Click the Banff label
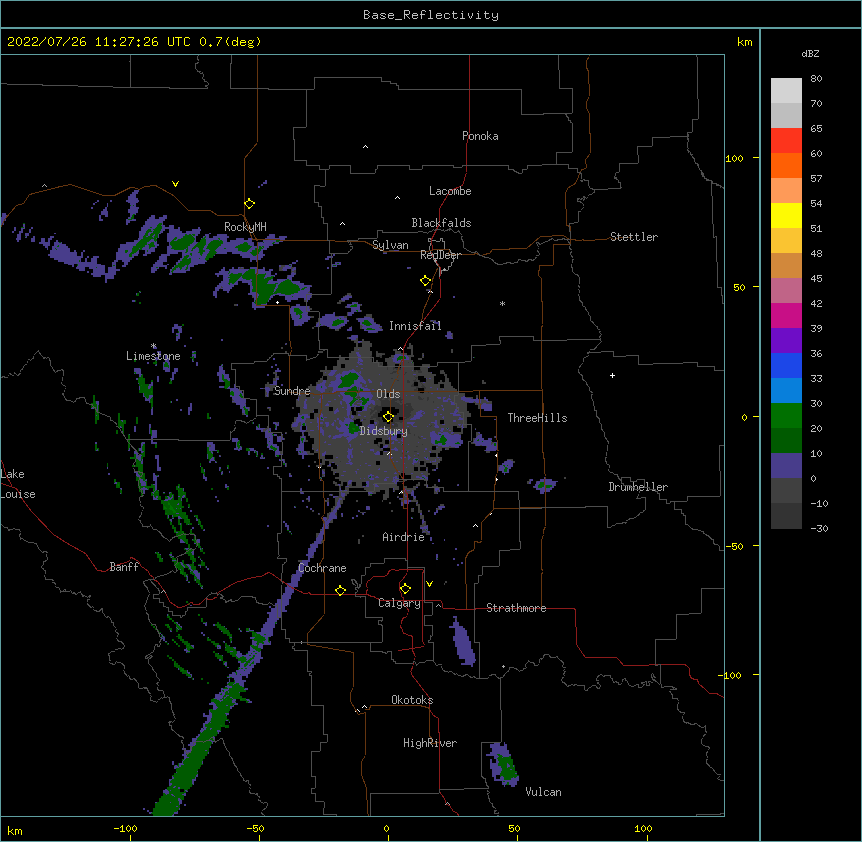This screenshot has width=862, height=842. pos(124,567)
